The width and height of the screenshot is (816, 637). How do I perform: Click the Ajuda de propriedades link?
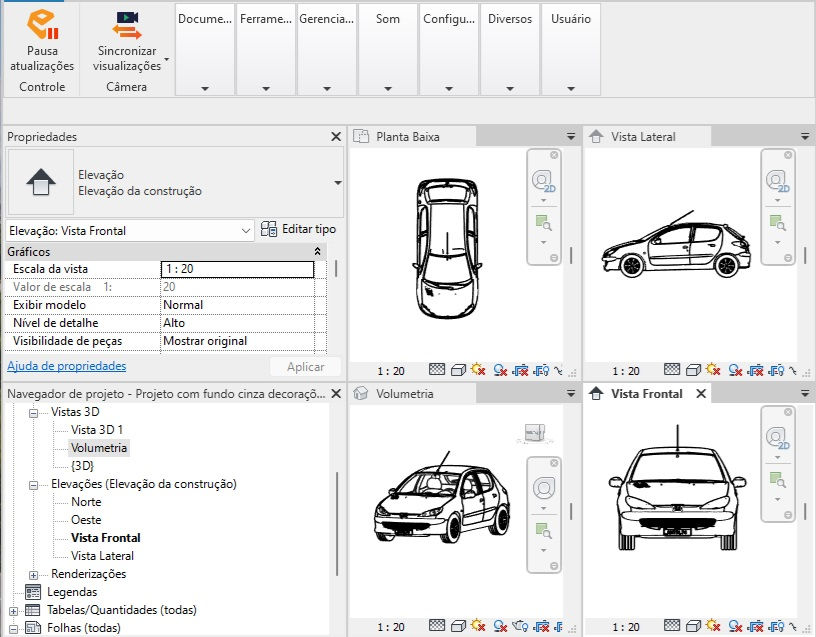(x=67, y=366)
